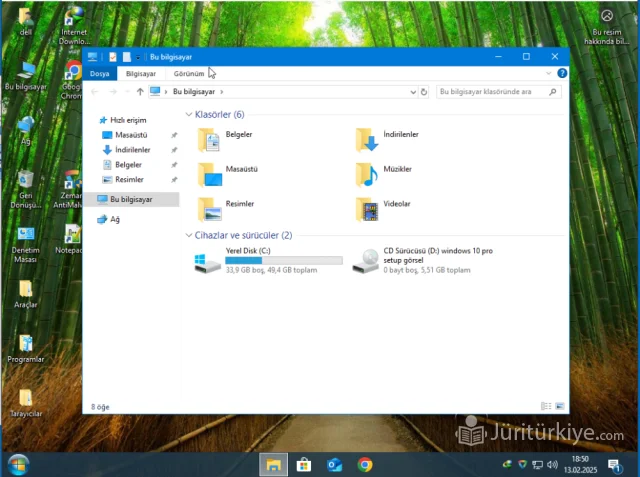Screen dimensions: 640x477
Task: Select the Araçlar desktop folder
Action: coord(25,294)
